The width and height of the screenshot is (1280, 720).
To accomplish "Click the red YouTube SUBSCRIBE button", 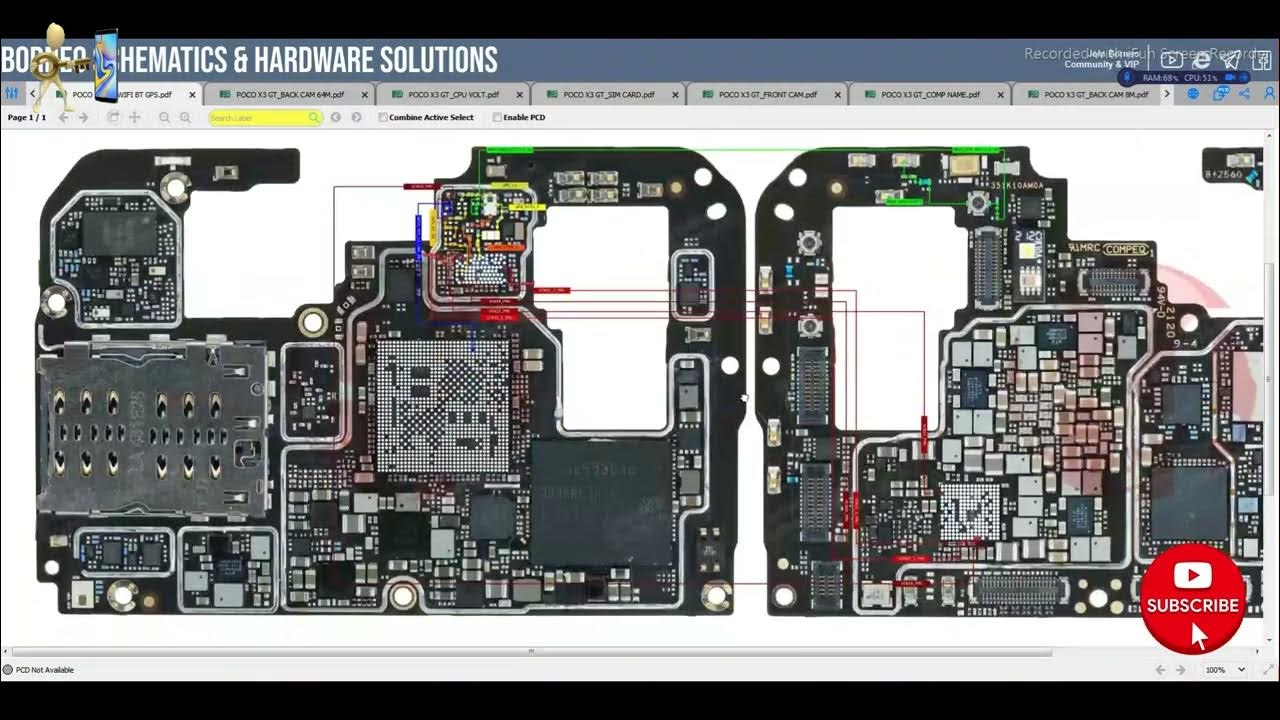I will (1193, 598).
